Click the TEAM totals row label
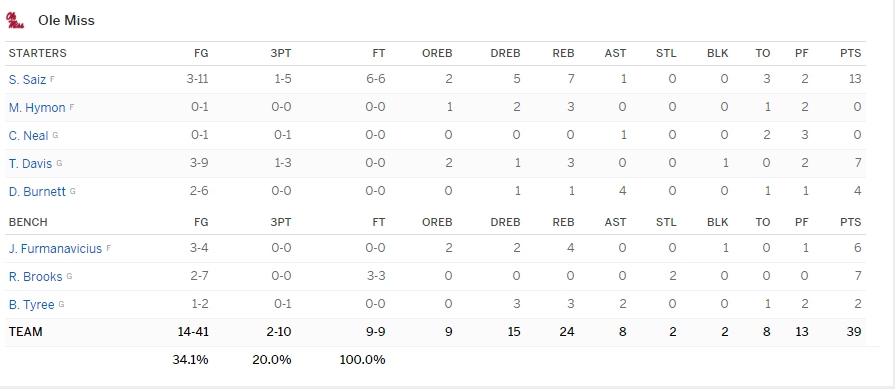This screenshot has height=389, width=895. click(x=26, y=331)
